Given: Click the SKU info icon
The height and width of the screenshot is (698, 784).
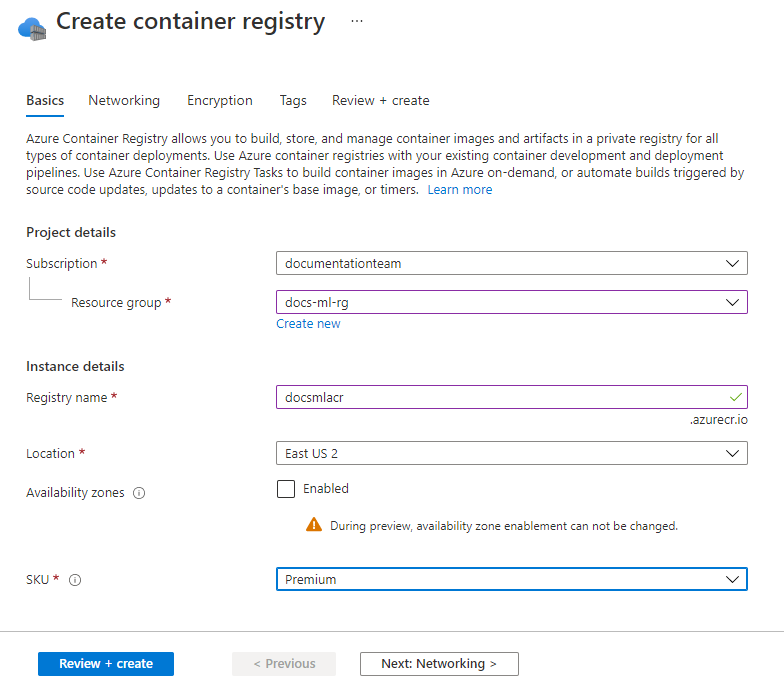Looking at the screenshot, I should [75, 580].
